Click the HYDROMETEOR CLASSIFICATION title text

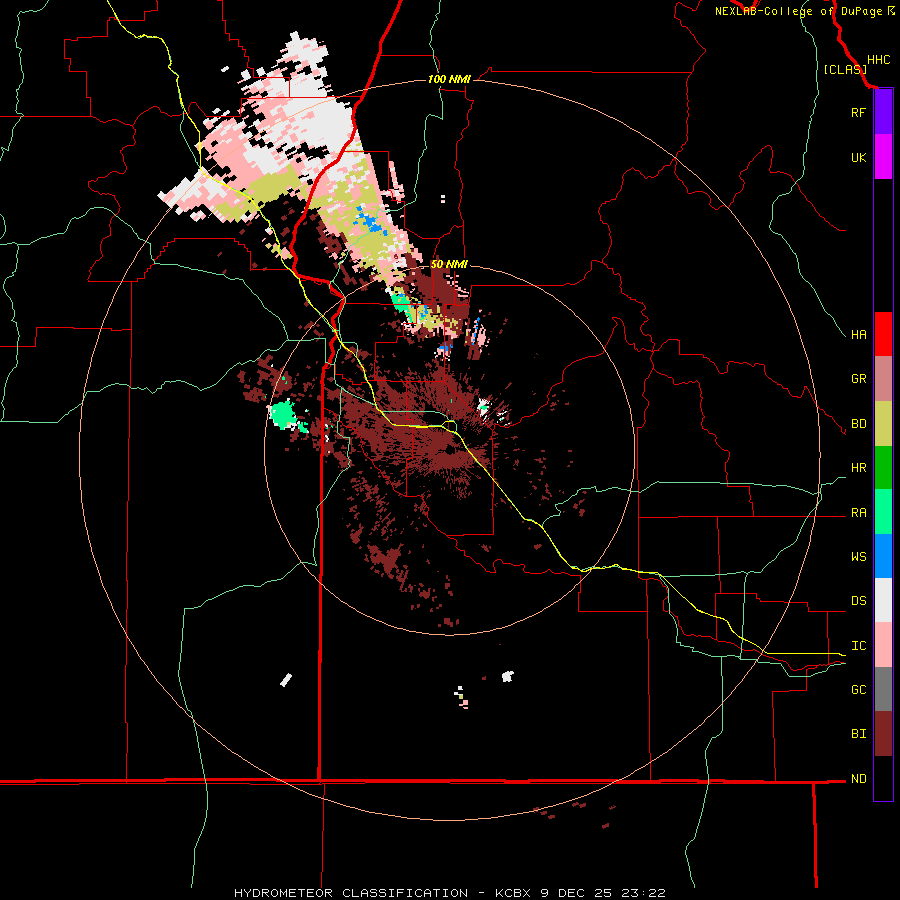351,893
